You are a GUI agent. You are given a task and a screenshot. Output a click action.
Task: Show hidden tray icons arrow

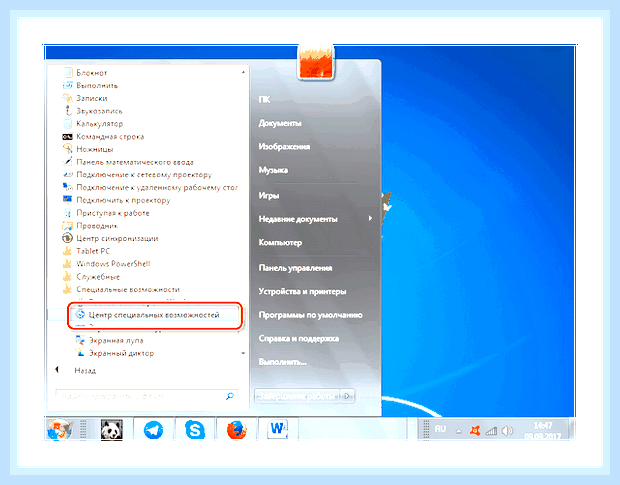point(459,431)
